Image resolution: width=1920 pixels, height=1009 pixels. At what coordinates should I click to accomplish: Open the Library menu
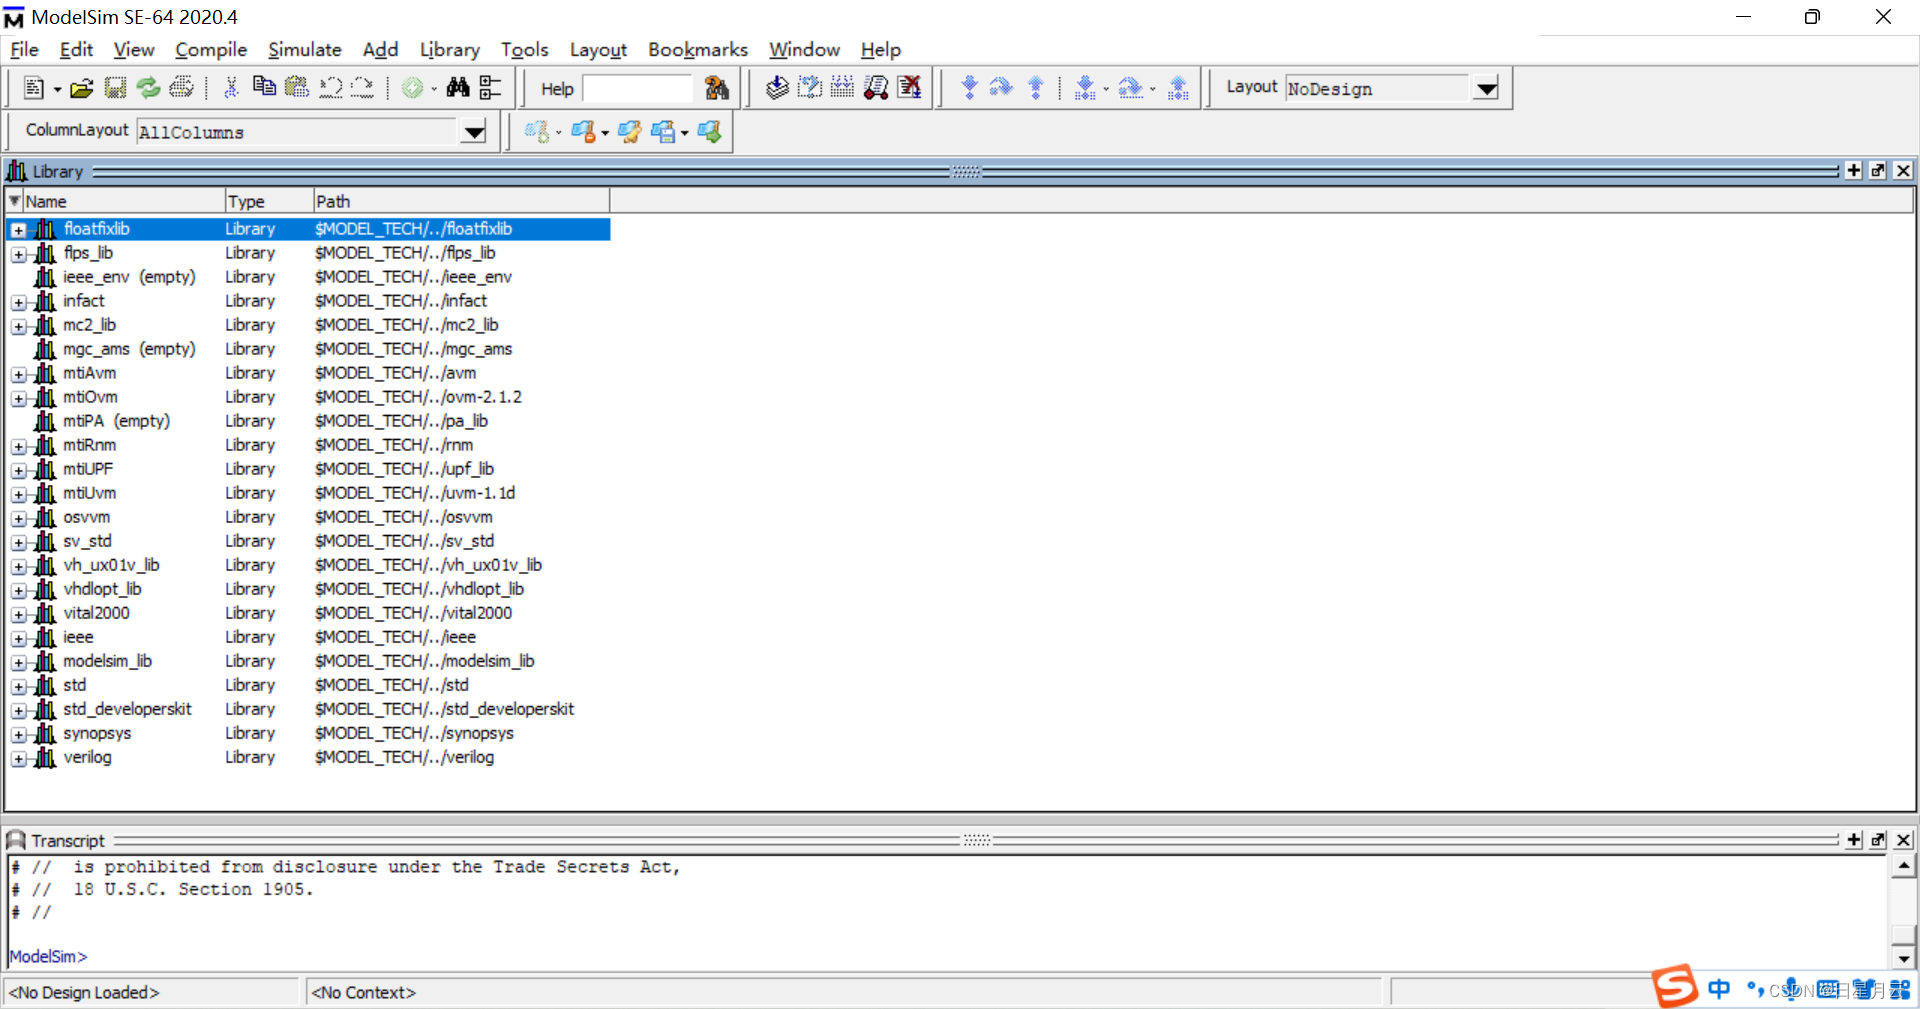449,49
